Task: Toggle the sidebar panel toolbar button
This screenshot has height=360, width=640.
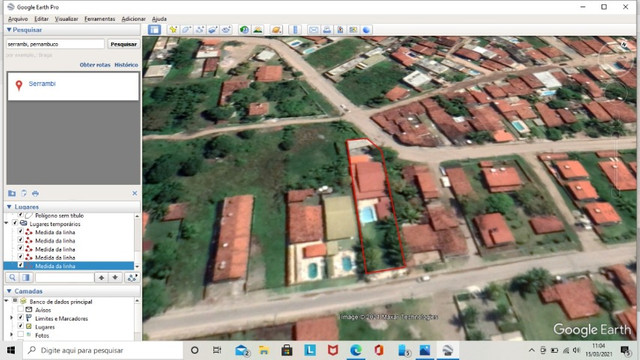Action: 154,30
